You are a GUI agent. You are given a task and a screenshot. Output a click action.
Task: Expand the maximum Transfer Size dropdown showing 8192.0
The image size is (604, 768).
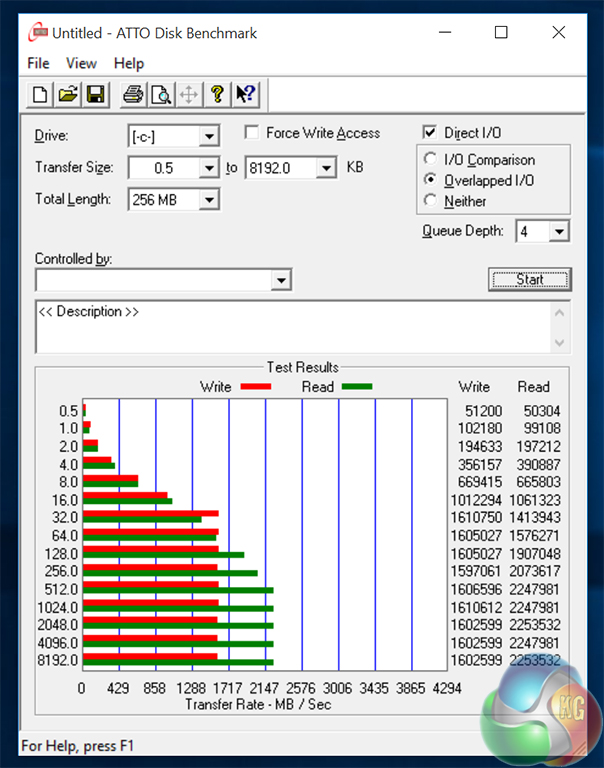coord(326,168)
